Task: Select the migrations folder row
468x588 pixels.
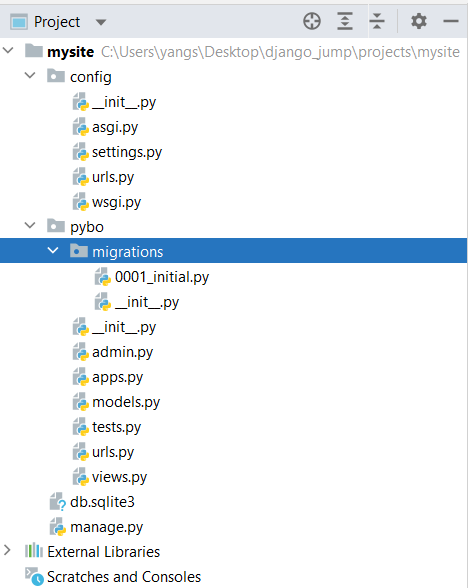Action: (233, 250)
